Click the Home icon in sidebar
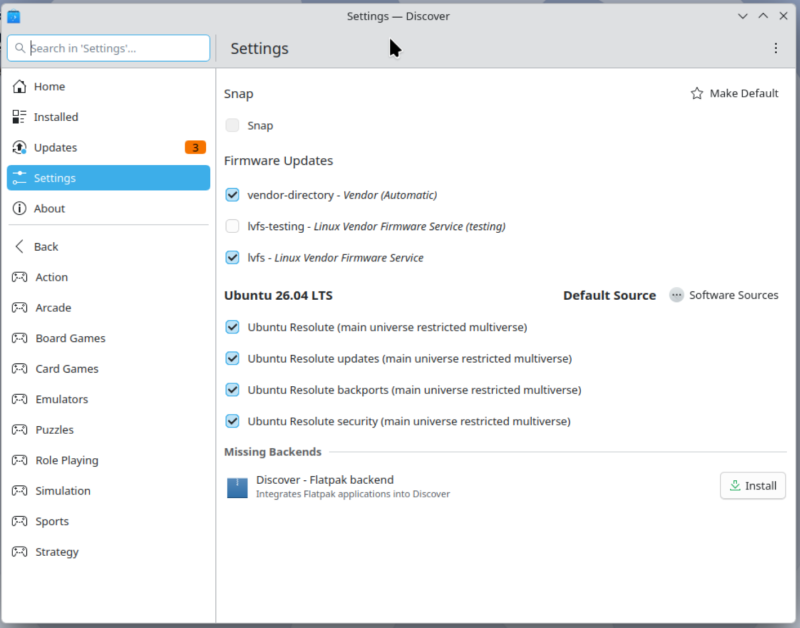This screenshot has width=800, height=628. coord(19,87)
